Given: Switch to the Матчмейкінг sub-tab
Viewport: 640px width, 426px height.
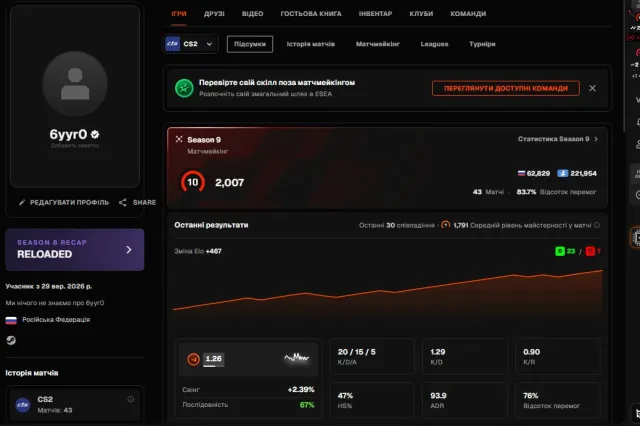Looking at the screenshot, I should pos(378,44).
